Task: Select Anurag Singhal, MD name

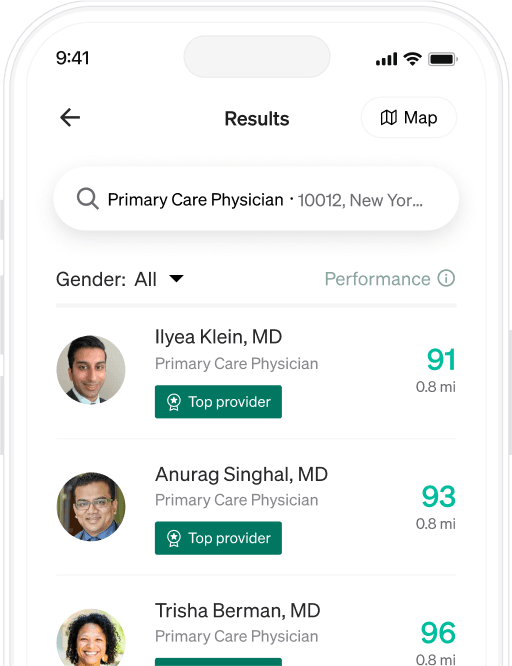Action: tap(241, 474)
